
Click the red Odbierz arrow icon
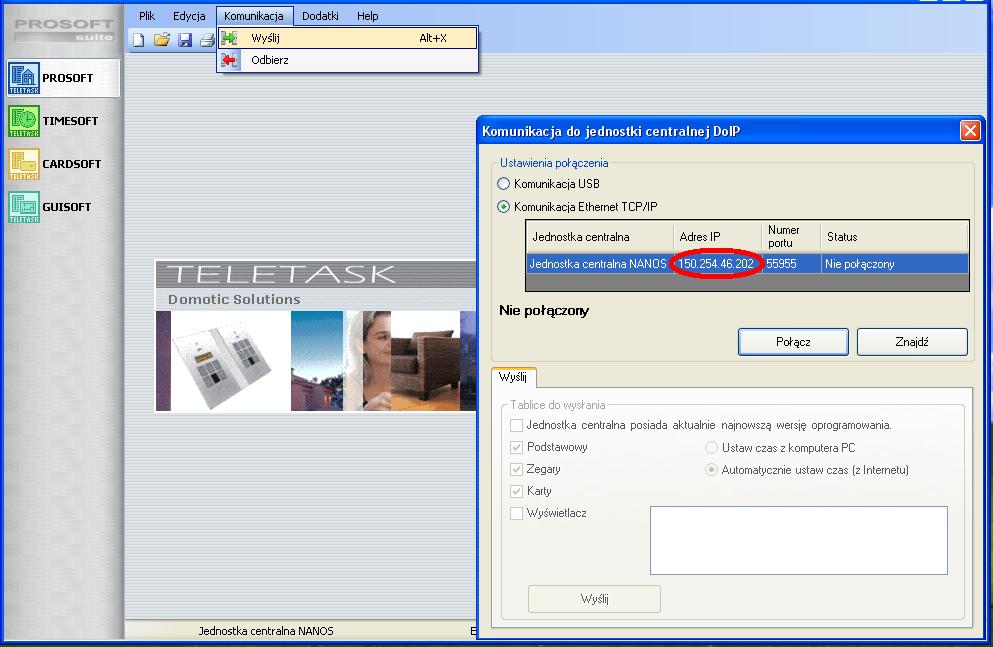(229, 60)
